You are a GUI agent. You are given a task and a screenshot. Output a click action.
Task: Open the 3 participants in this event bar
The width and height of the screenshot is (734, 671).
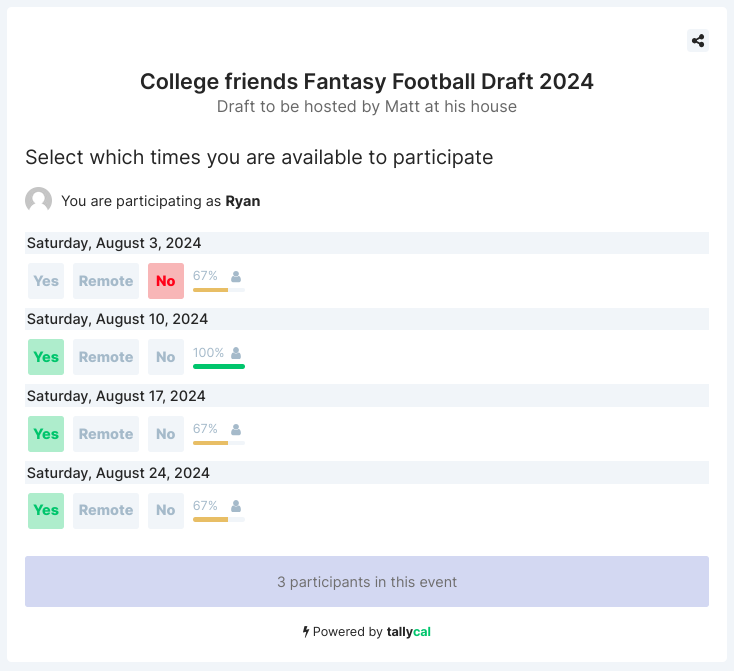pos(367,582)
